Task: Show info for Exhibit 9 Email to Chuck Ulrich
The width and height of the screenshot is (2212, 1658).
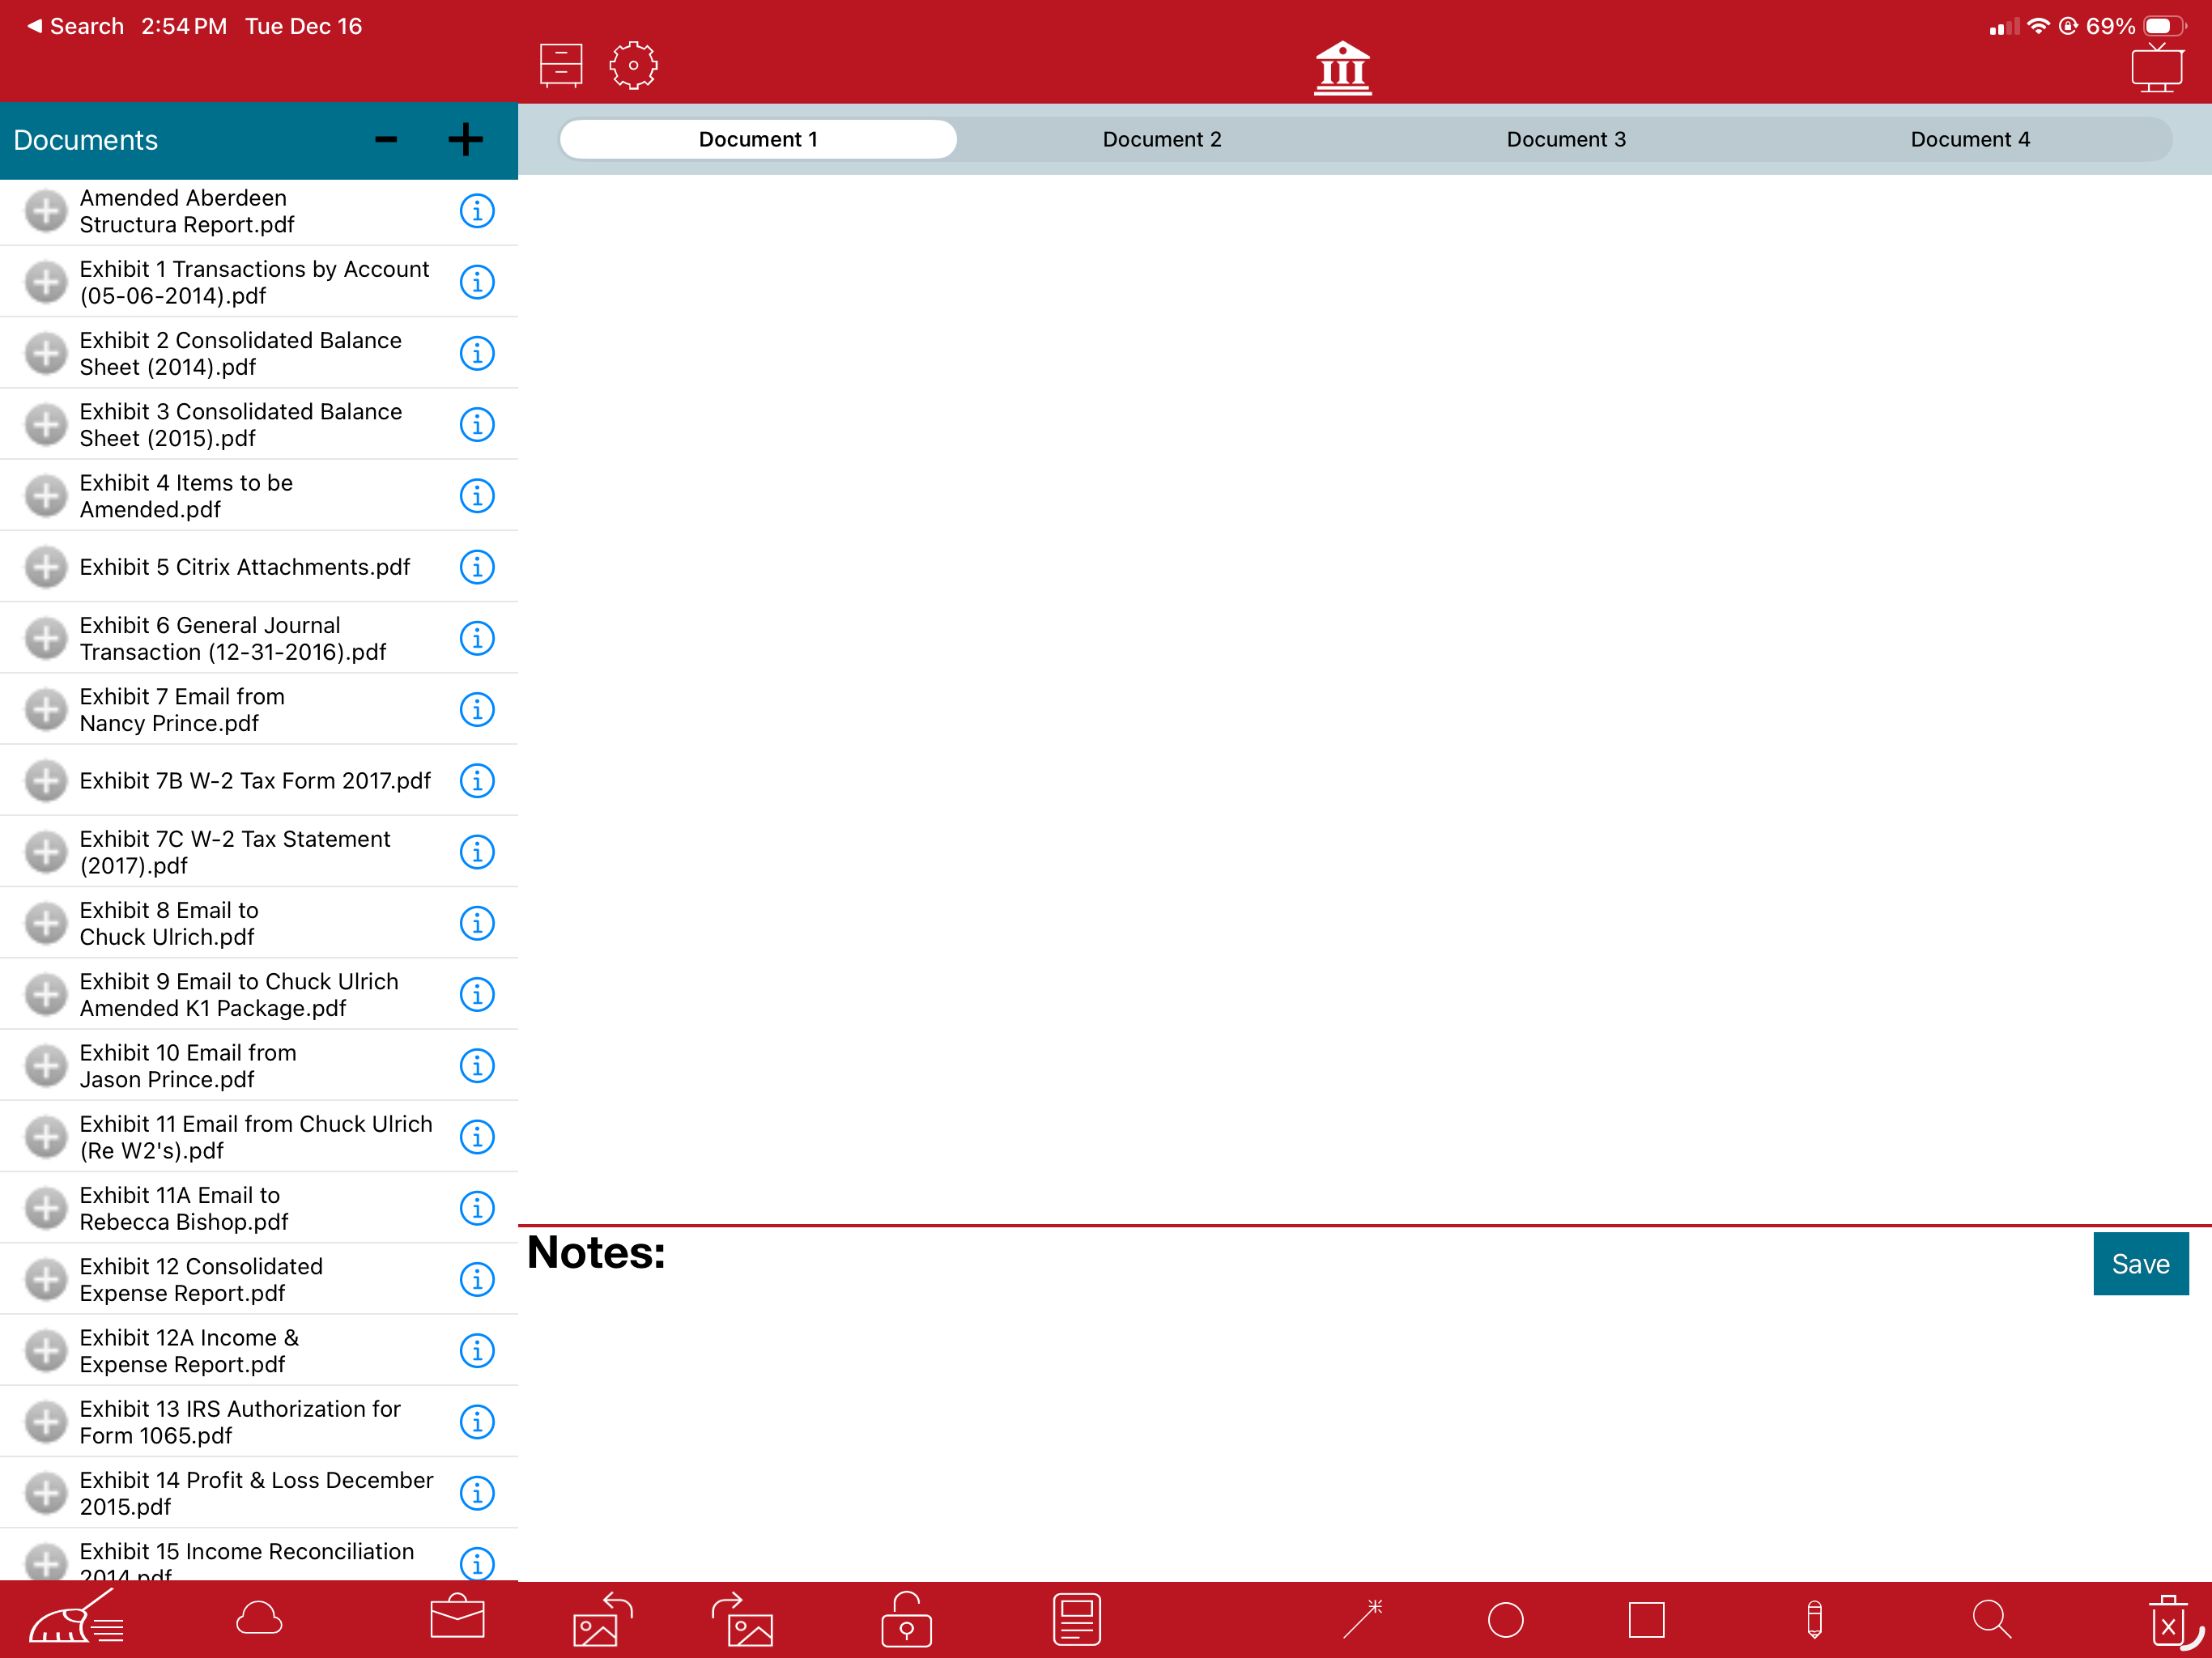Action: pos(477,995)
